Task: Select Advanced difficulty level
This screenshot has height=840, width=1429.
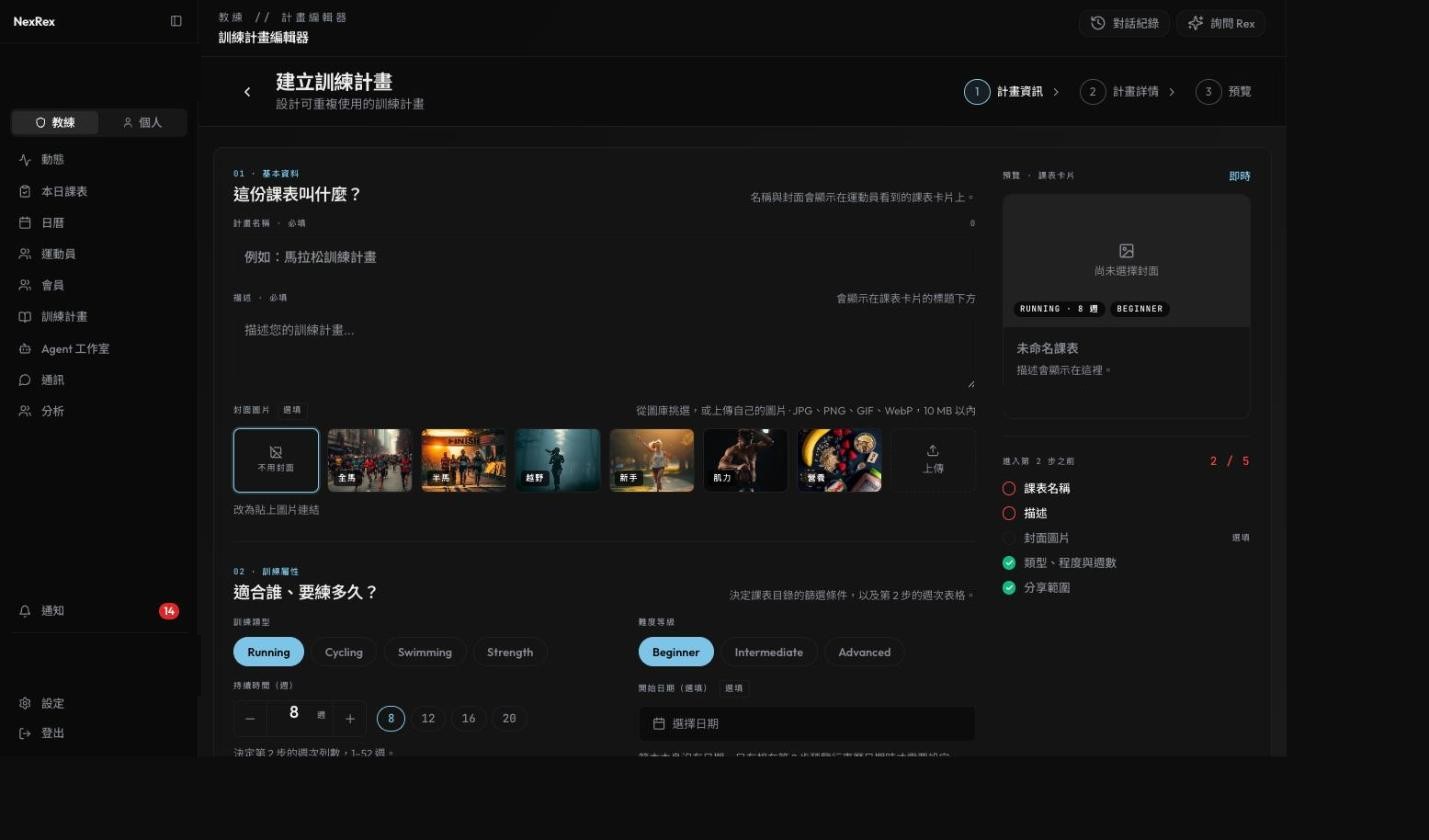Action: pos(864,652)
